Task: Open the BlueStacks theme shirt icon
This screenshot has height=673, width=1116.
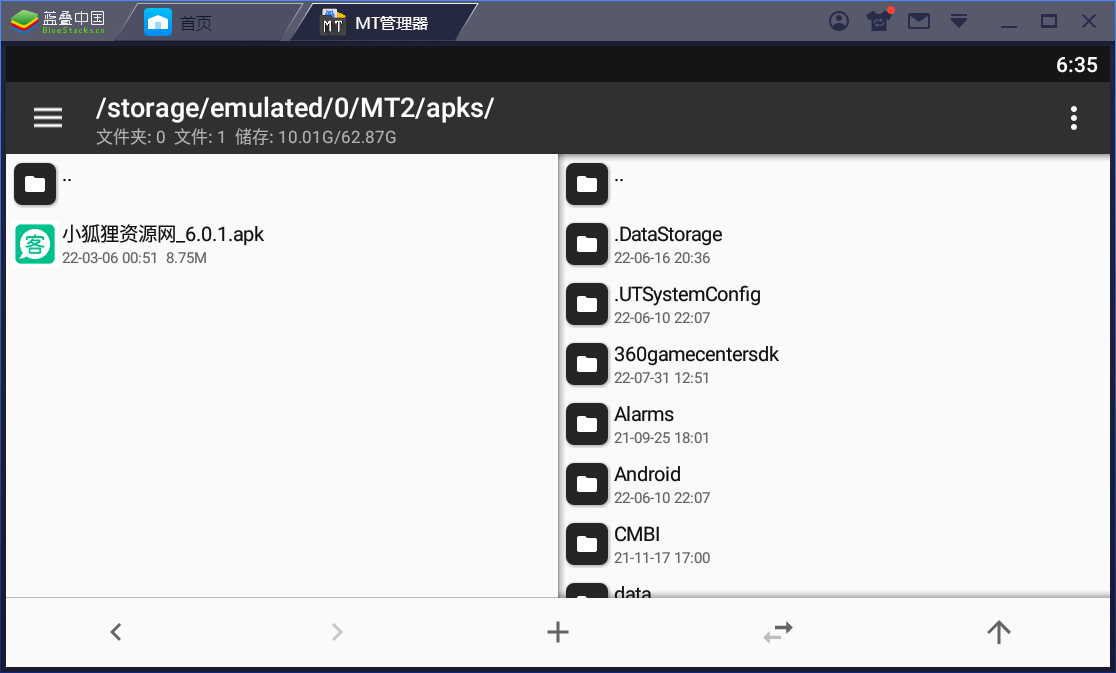Action: tap(879, 21)
